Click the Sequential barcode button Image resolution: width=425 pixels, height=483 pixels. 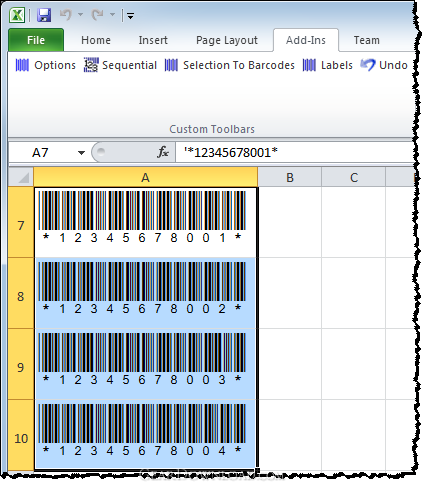point(120,65)
